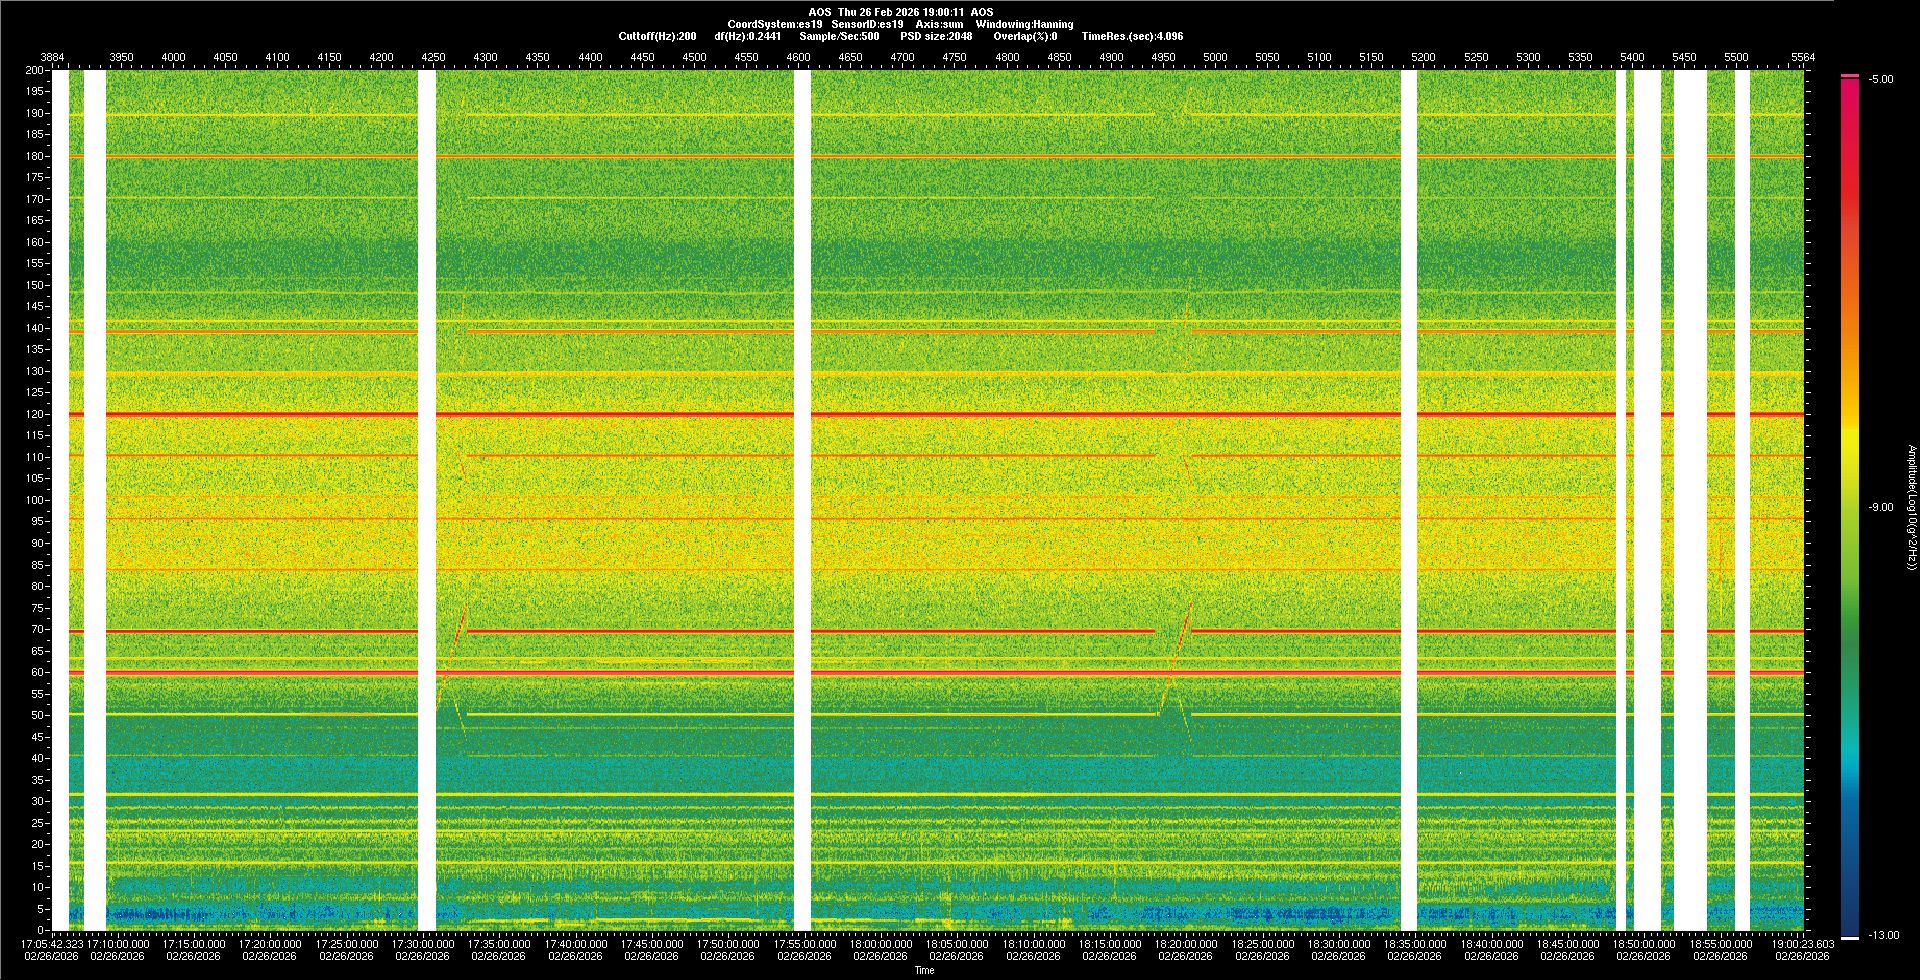
Task: Click the 19:00:23.603 end time label
Action: (x=1802, y=944)
